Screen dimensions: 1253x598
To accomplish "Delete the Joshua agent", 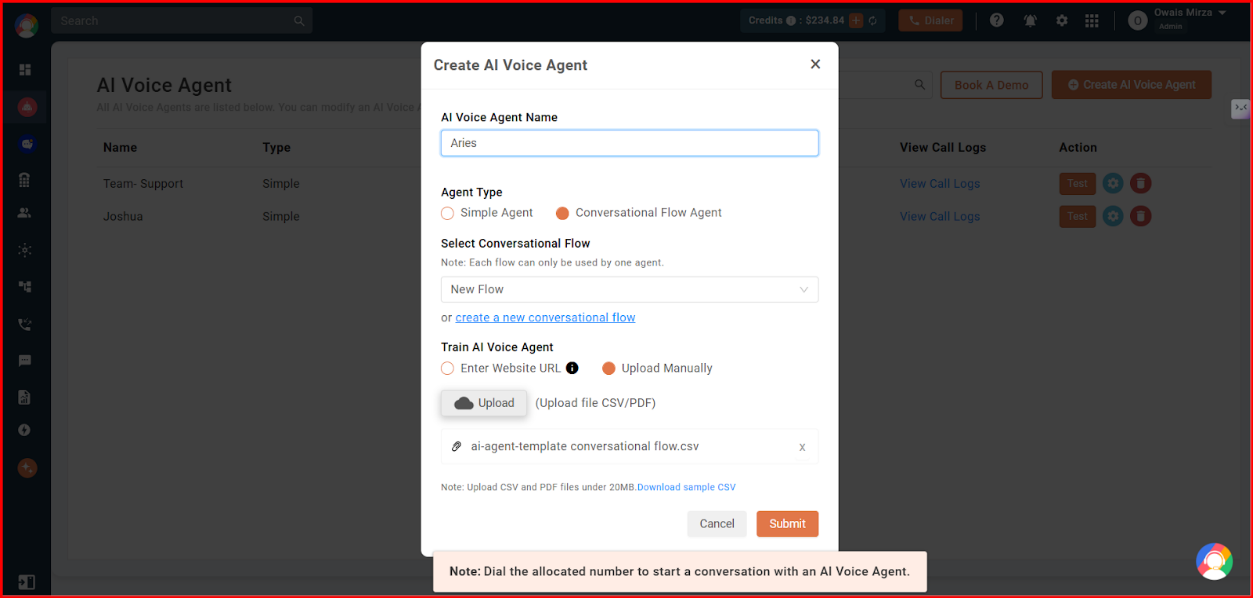I will 1140,216.
